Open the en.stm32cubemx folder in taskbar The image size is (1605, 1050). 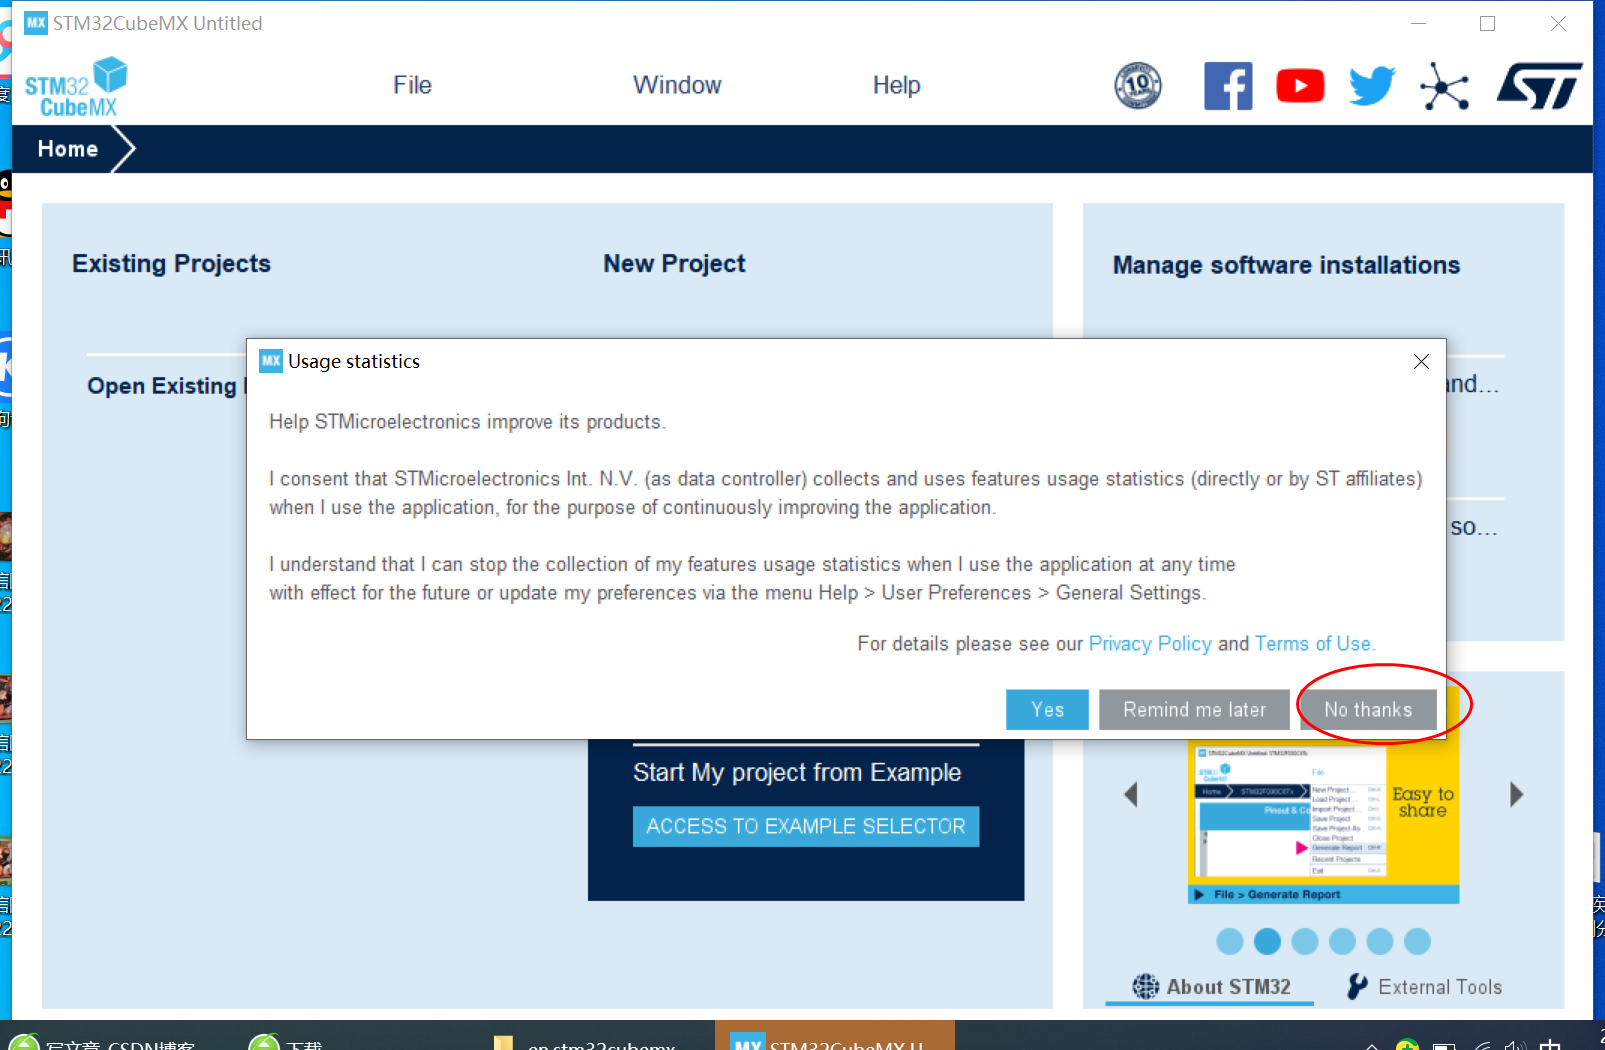587,1040
